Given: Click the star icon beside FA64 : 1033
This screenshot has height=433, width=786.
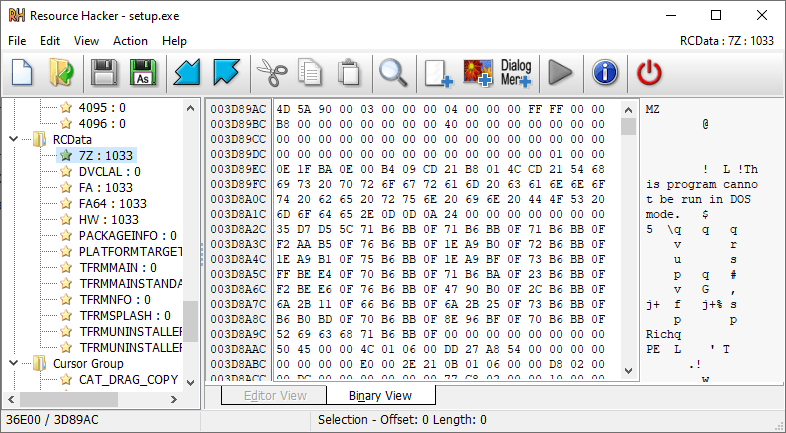Looking at the screenshot, I should click(x=66, y=203).
